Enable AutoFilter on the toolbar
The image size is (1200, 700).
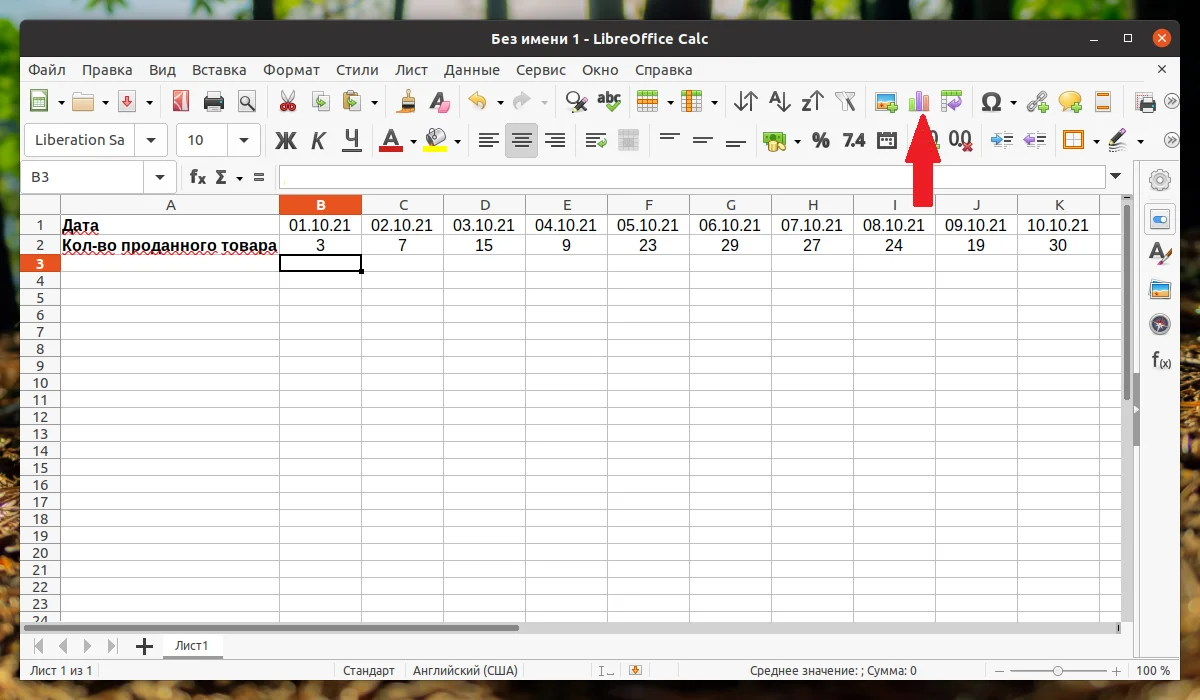pyautogui.click(x=846, y=101)
